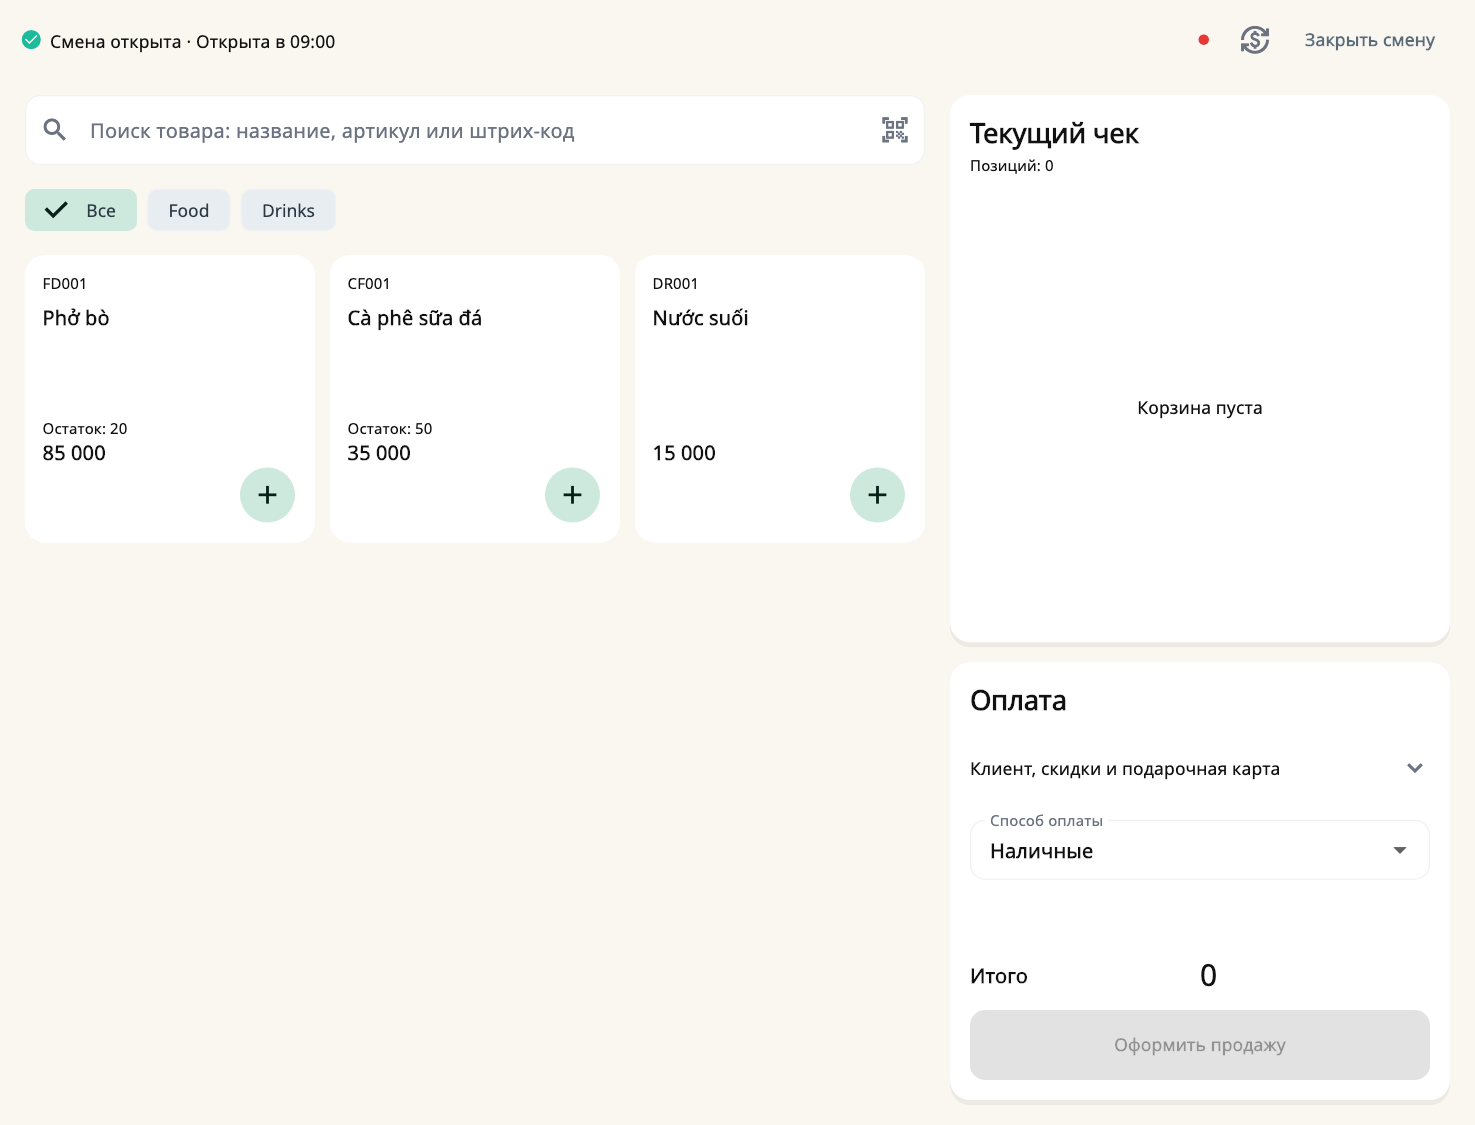Select the Все category filter chip

pyautogui.click(x=81, y=210)
